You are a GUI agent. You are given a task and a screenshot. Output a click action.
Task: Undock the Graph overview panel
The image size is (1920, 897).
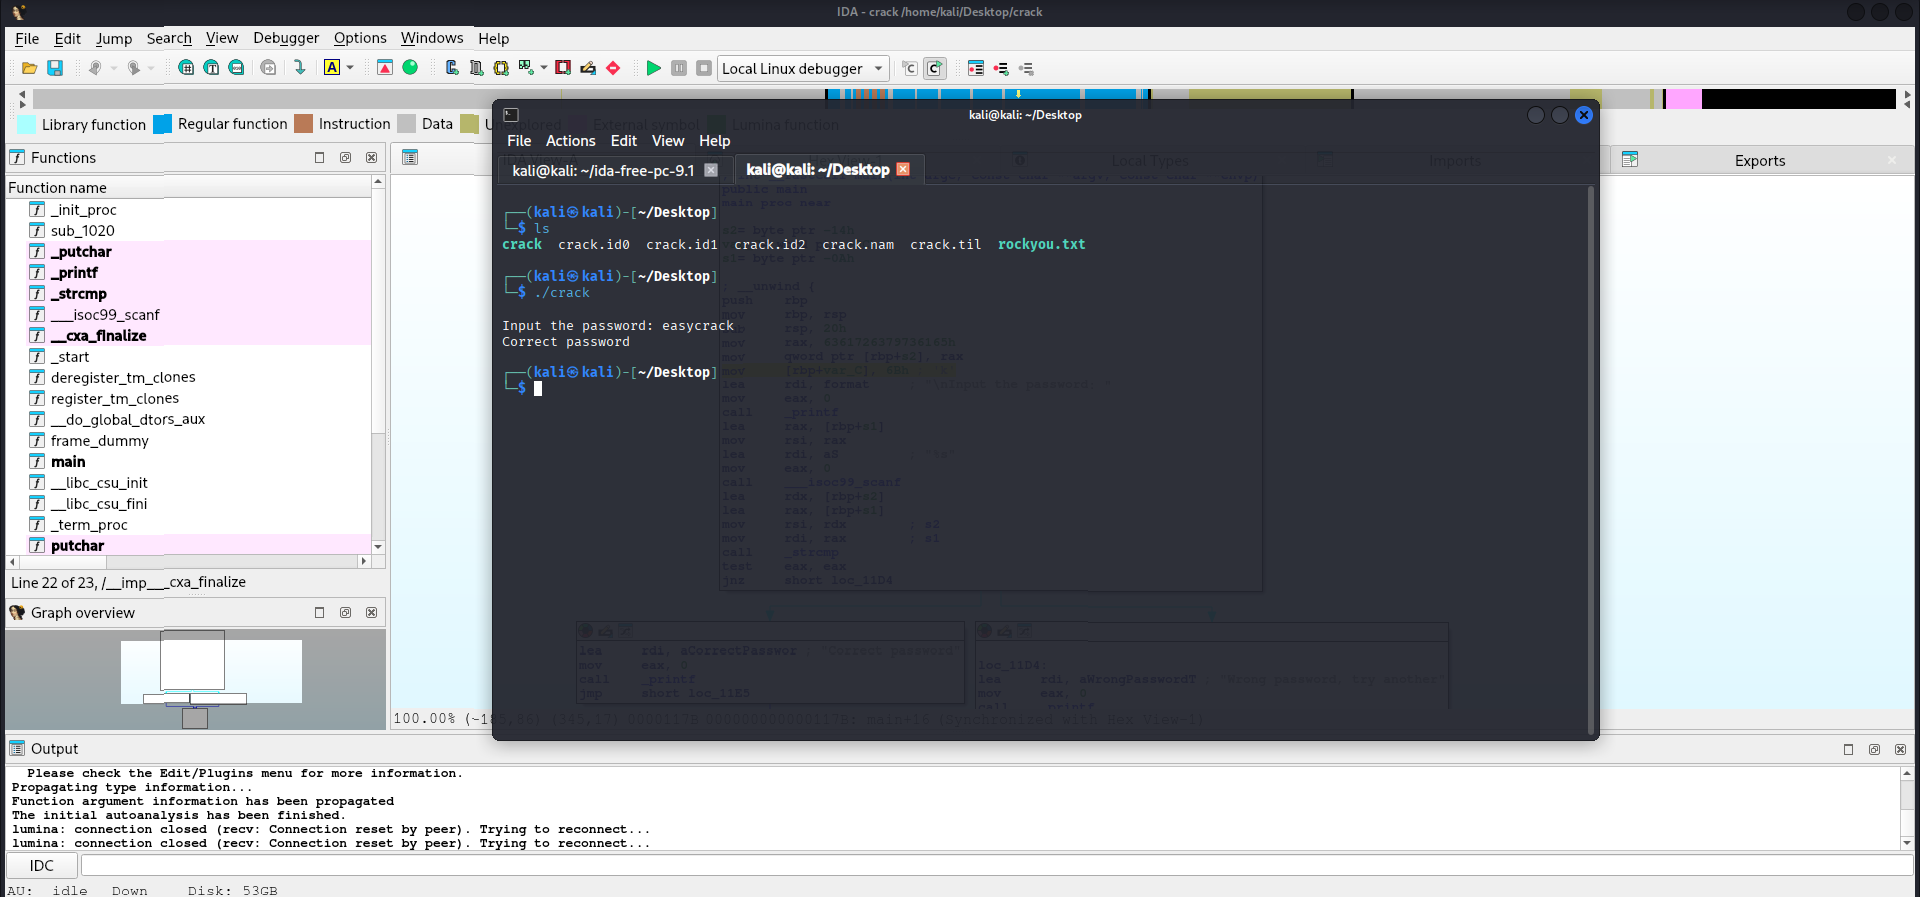click(345, 612)
